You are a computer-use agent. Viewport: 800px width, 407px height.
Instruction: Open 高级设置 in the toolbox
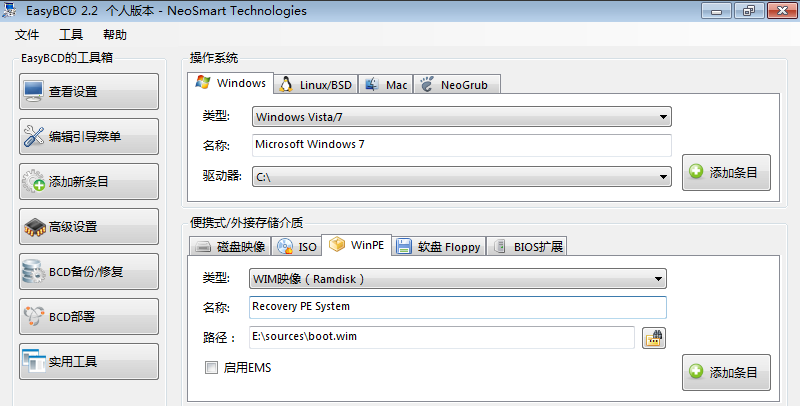pyautogui.click(x=89, y=226)
